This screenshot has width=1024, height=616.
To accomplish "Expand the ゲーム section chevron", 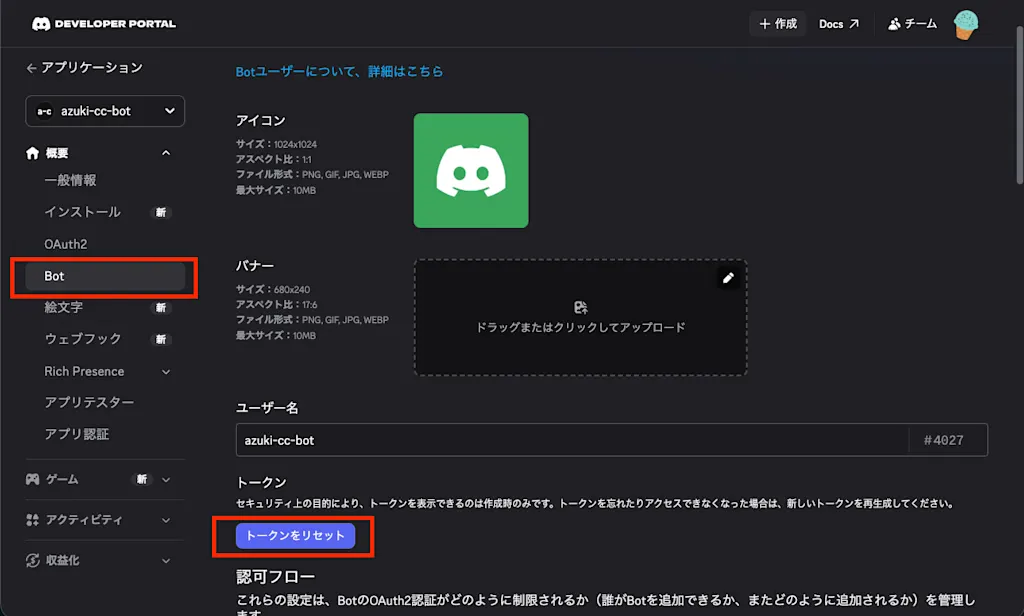I will [x=166, y=479].
